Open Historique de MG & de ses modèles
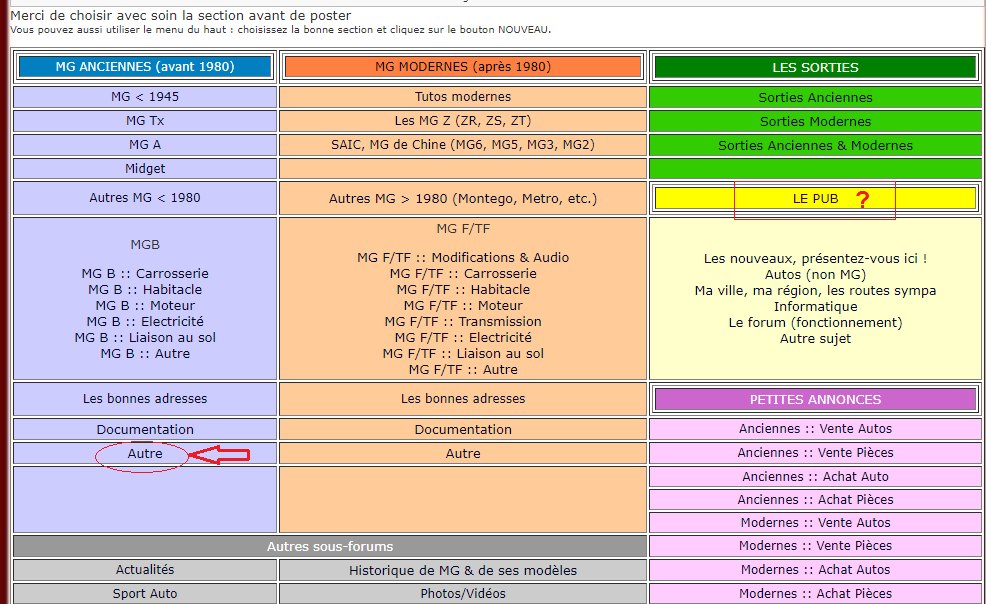The image size is (986, 604). pyautogui.click(x=463, y=571)
